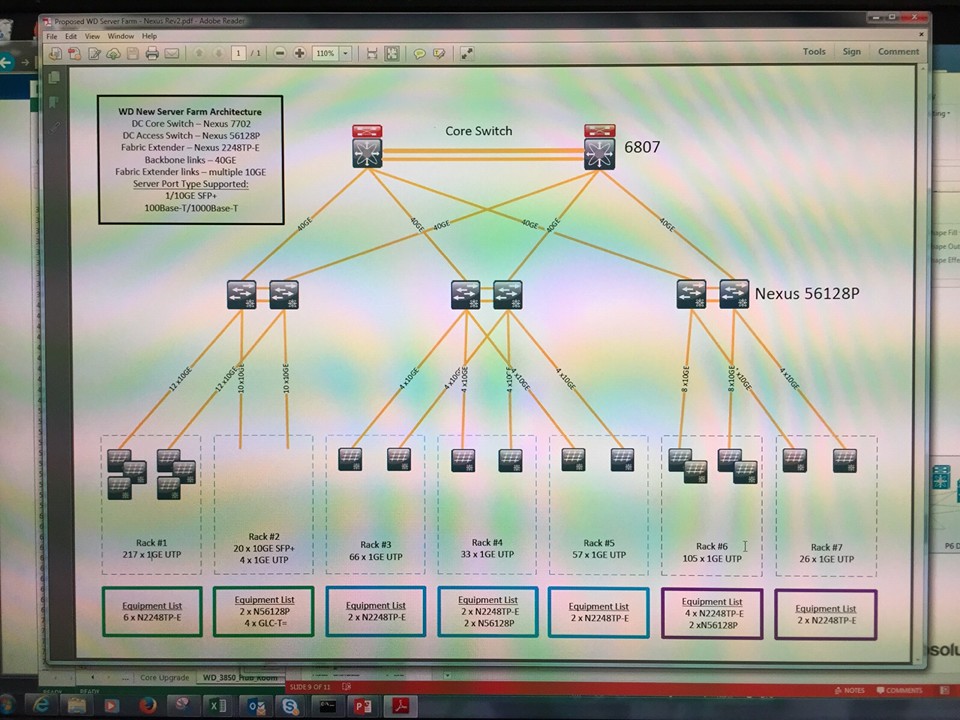Click the 6807 core switch label
This screenshot has width=960, height=720.
point(642,147)
